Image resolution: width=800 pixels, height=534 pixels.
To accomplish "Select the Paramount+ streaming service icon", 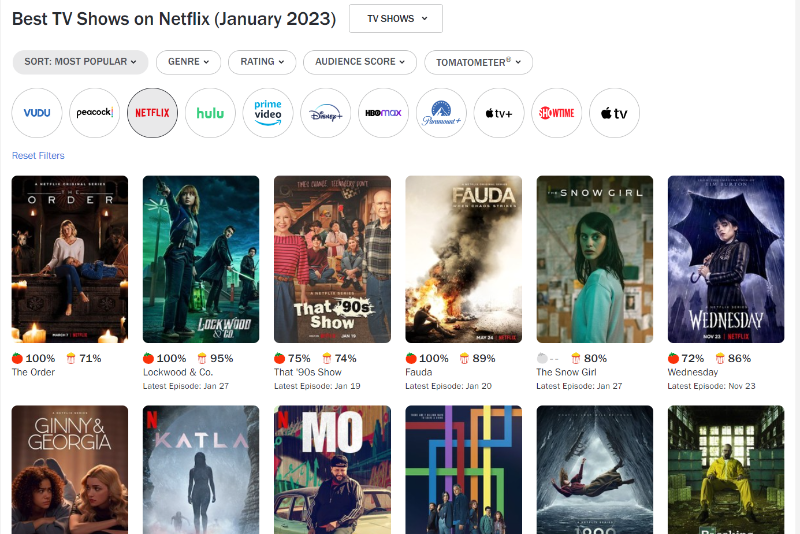I will [x=441, y=113].
